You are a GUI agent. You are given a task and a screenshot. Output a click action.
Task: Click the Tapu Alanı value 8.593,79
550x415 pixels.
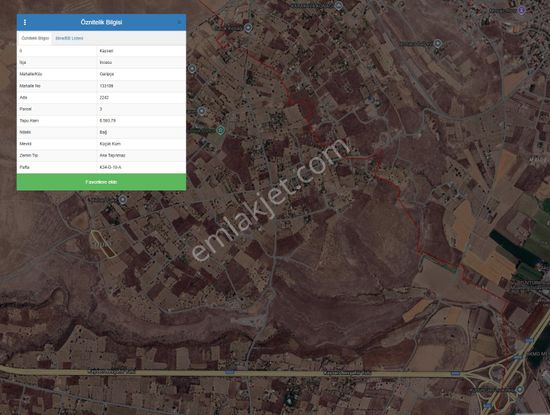click(x=108, y=121)
